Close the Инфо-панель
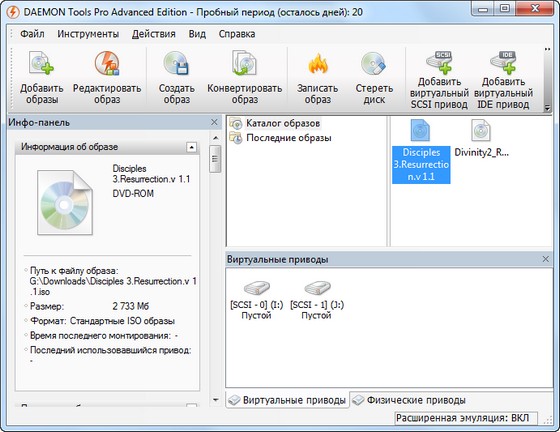Image resolution: width=560 pixels, height=432 pixels. [214, 122]
